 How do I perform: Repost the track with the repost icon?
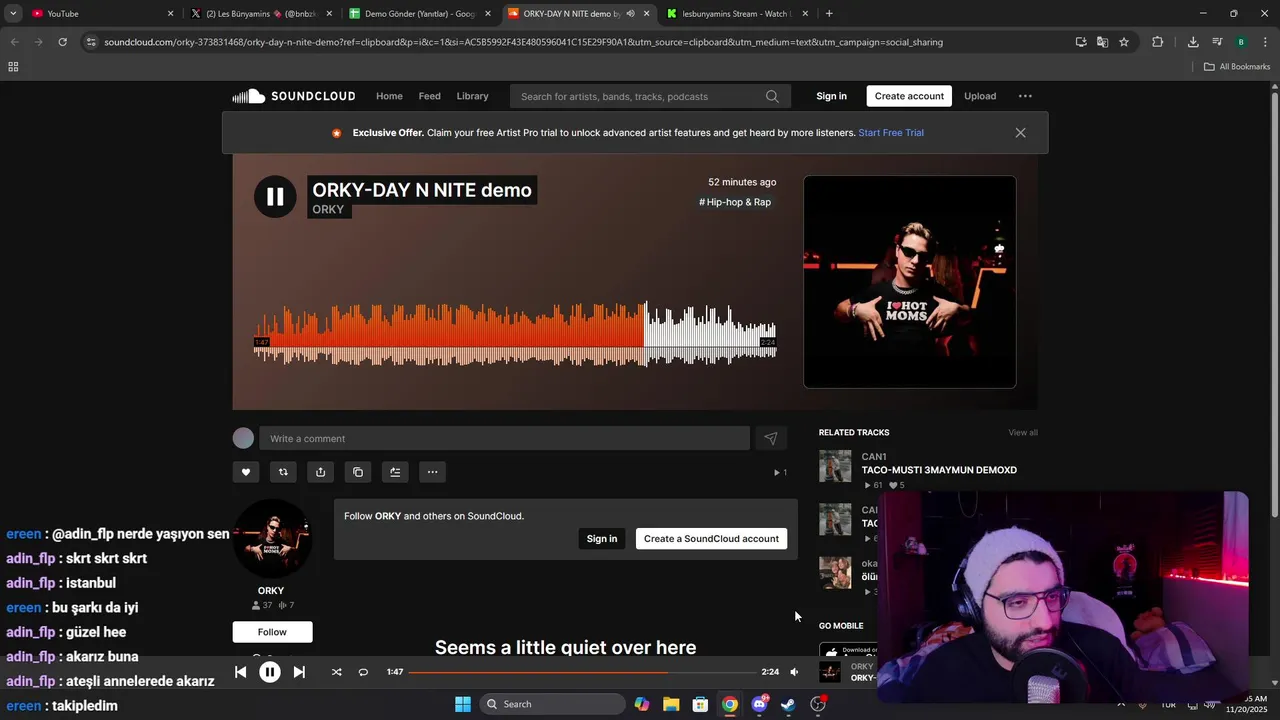283,472
